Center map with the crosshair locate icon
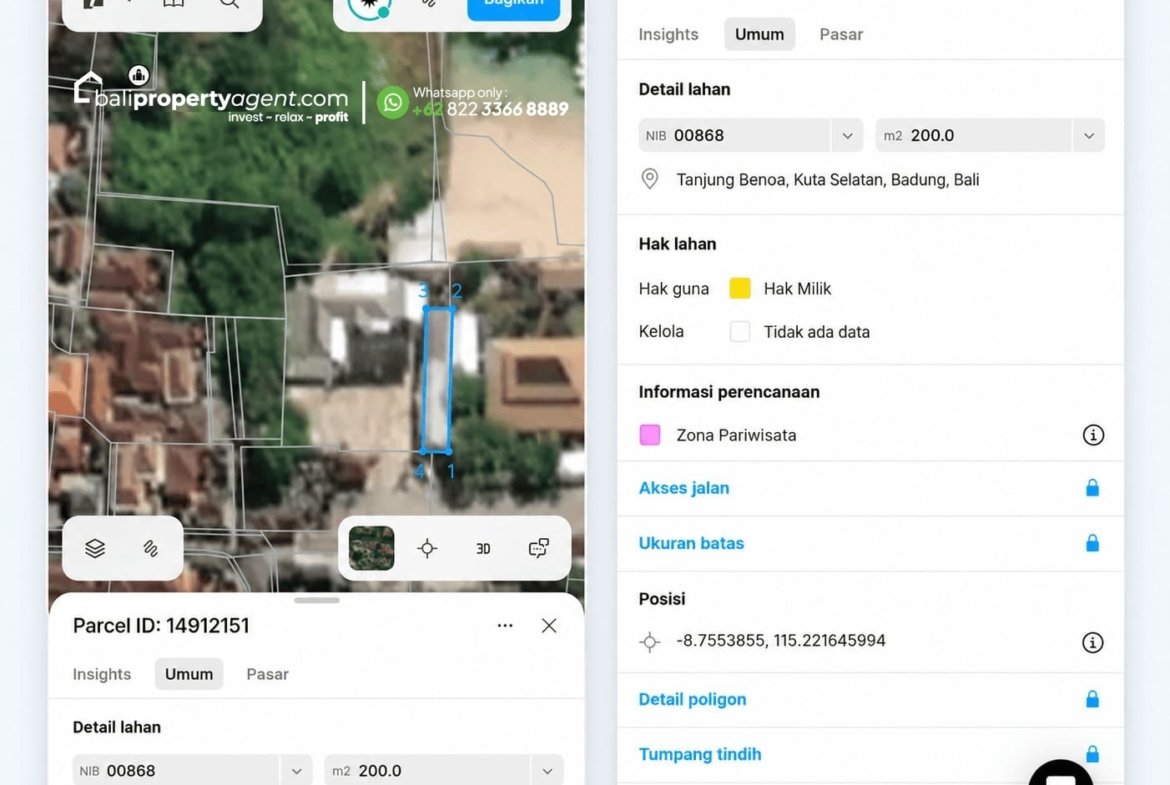 427,548
